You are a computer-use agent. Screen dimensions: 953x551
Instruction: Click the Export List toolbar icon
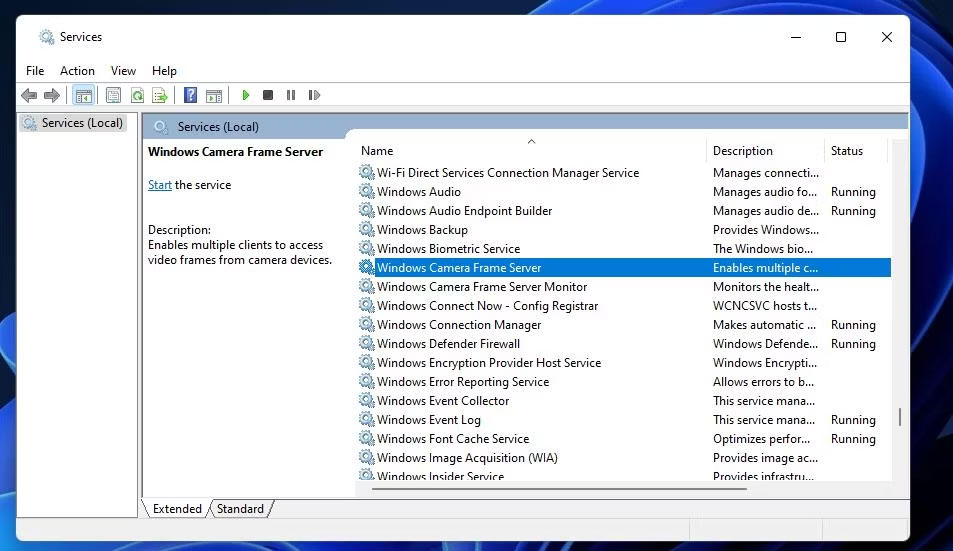160,95
